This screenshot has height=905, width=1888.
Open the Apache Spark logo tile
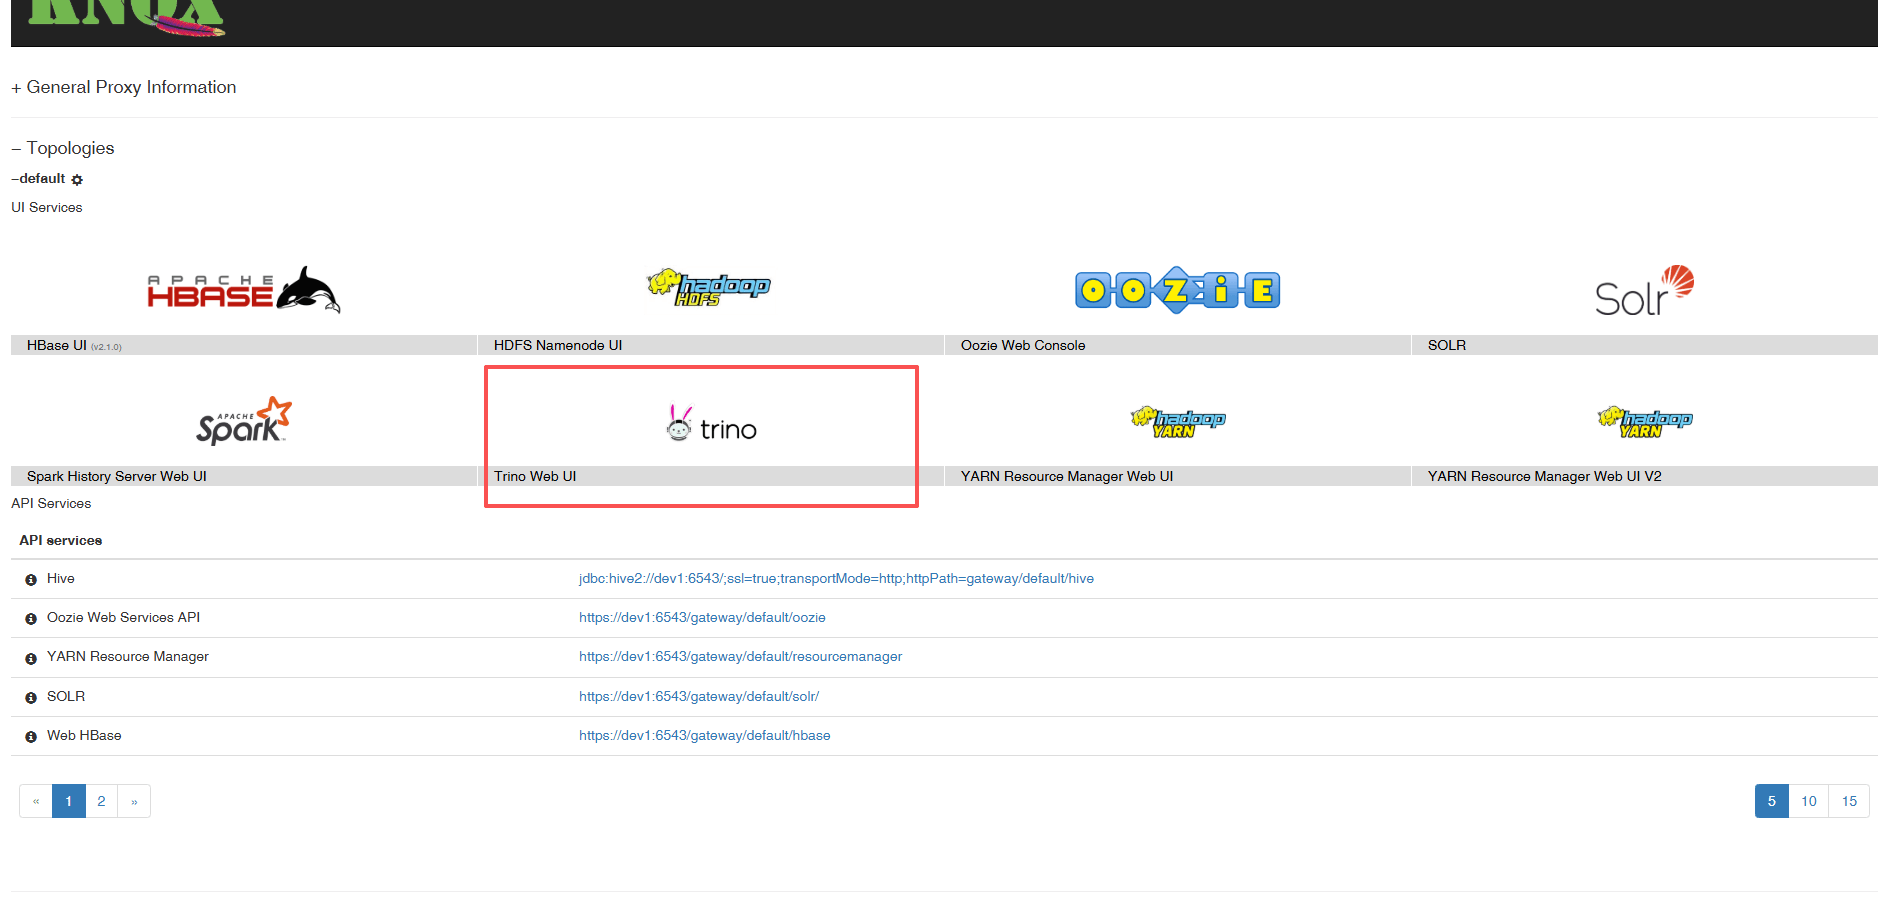pos(244,421)
